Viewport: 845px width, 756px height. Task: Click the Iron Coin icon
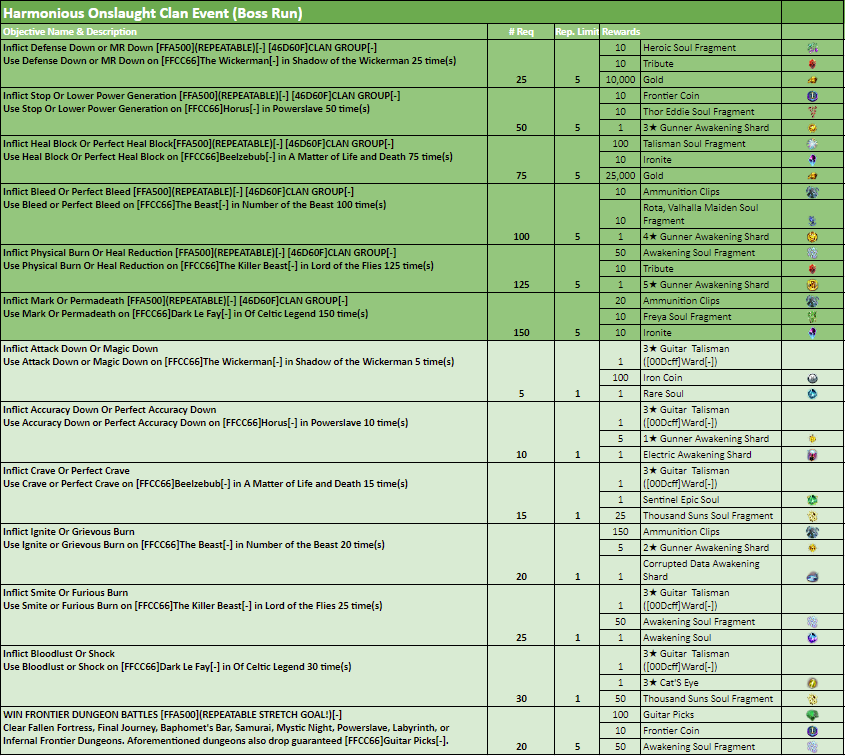812,378
